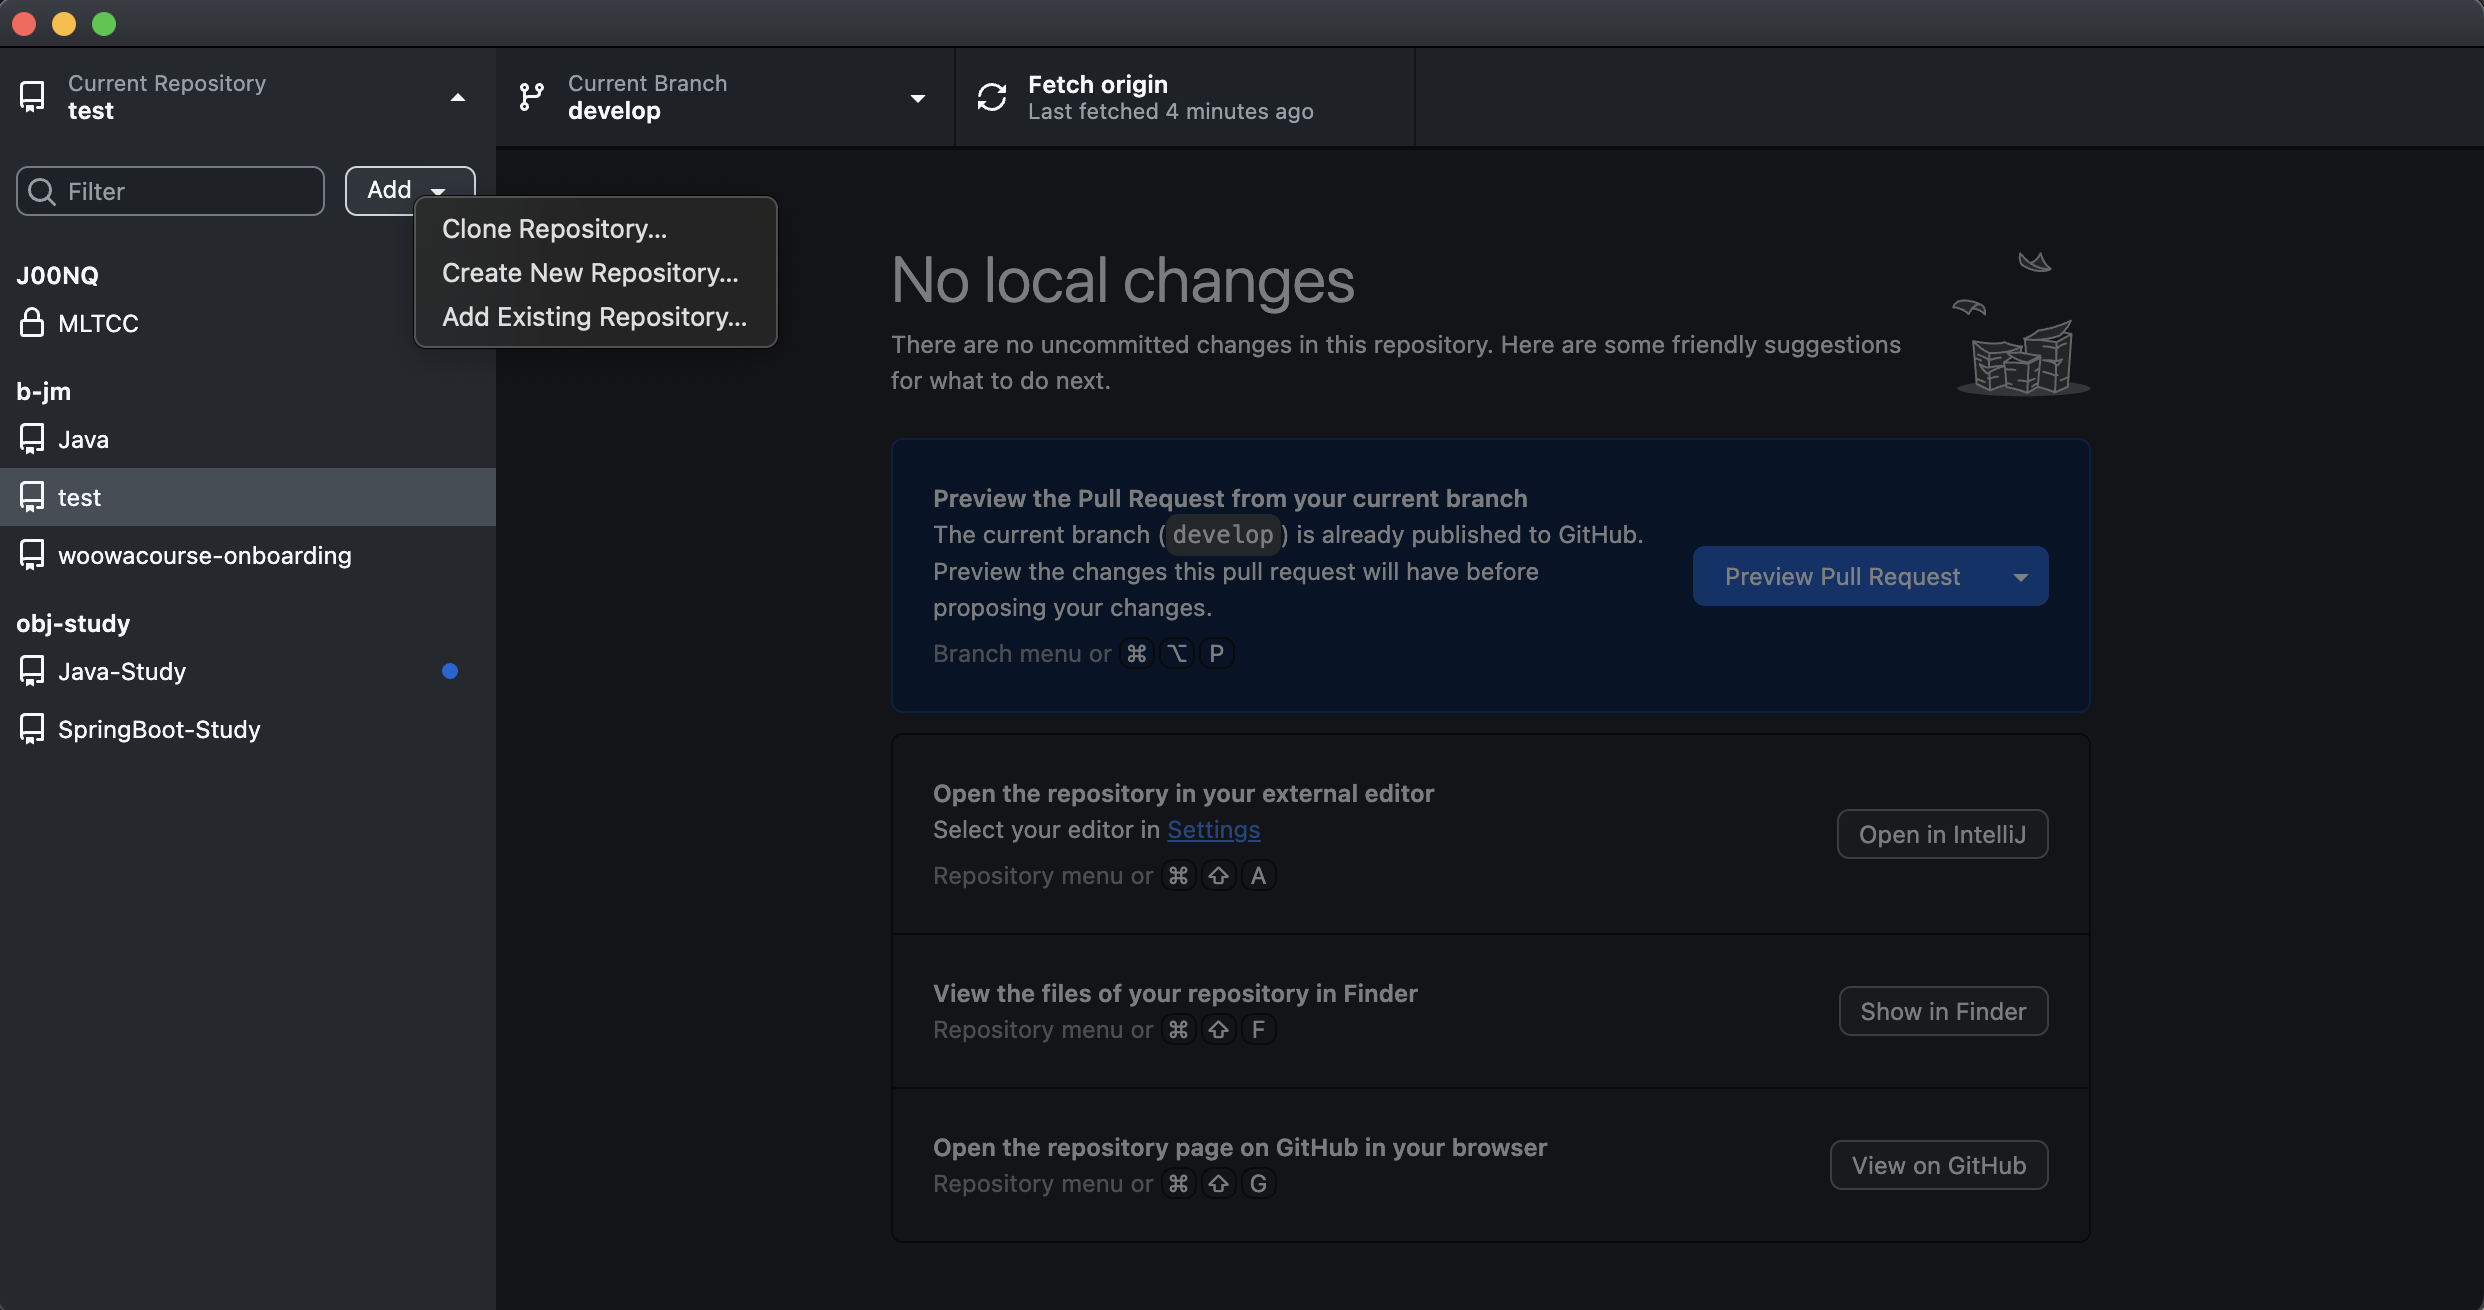
Task: Pick Add Existing Repository... from menu
Action: pyautogui.click(x=594, y=317)
